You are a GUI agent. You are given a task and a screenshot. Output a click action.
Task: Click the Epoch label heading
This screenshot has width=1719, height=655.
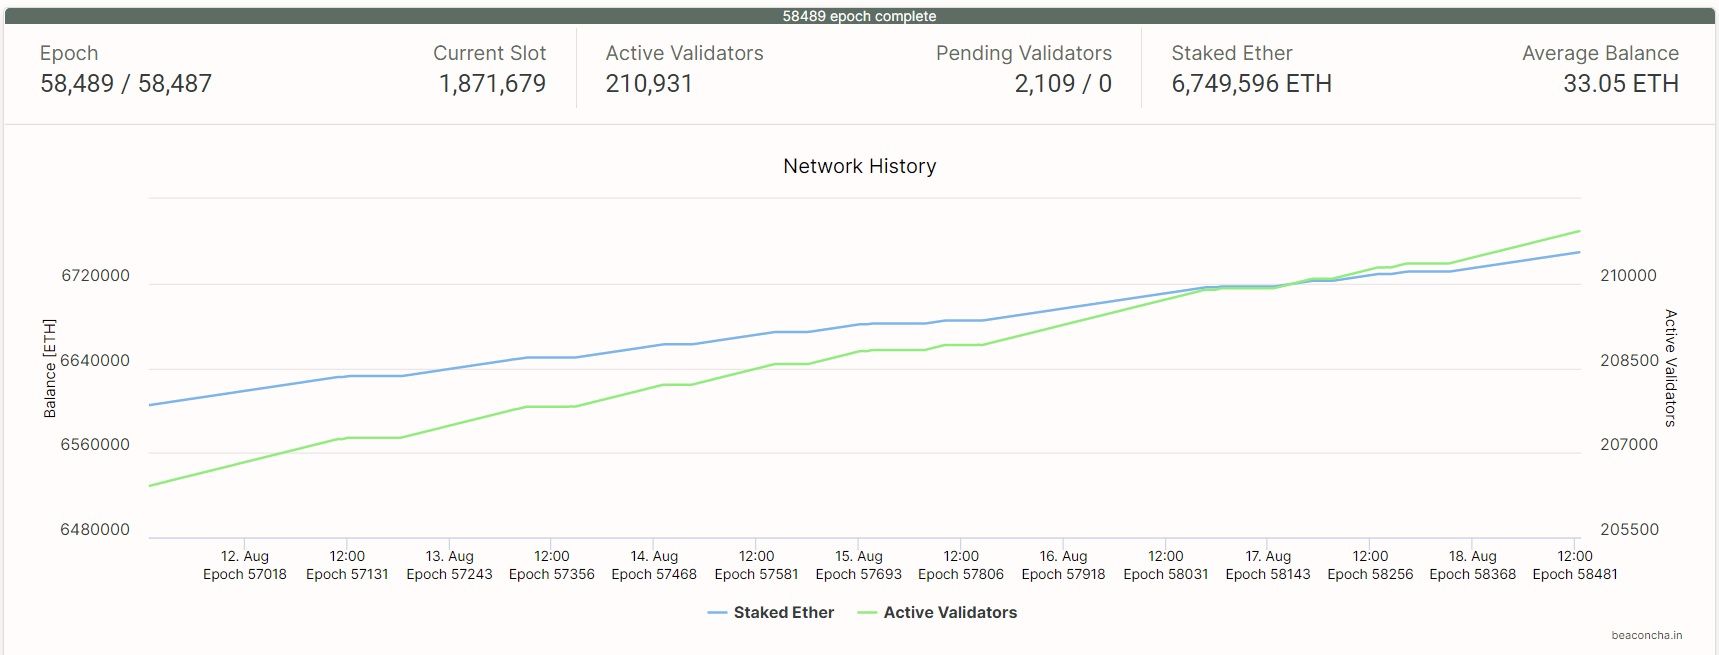click(x=69, y=53)
